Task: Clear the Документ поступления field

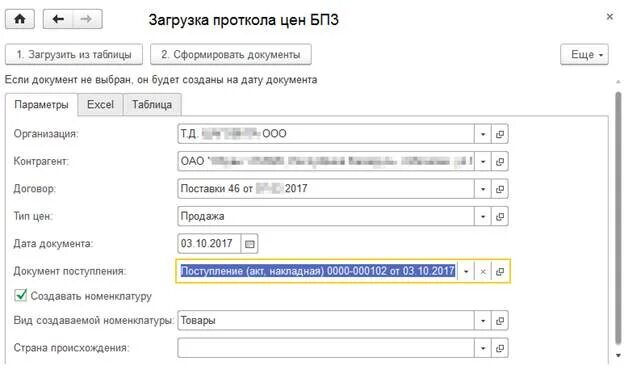Action: [x=483, y=272]
